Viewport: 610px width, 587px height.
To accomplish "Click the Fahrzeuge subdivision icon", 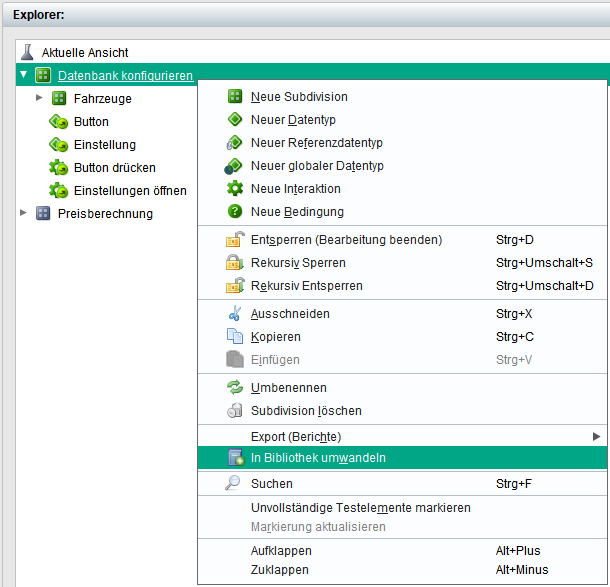I will [59, 98].
